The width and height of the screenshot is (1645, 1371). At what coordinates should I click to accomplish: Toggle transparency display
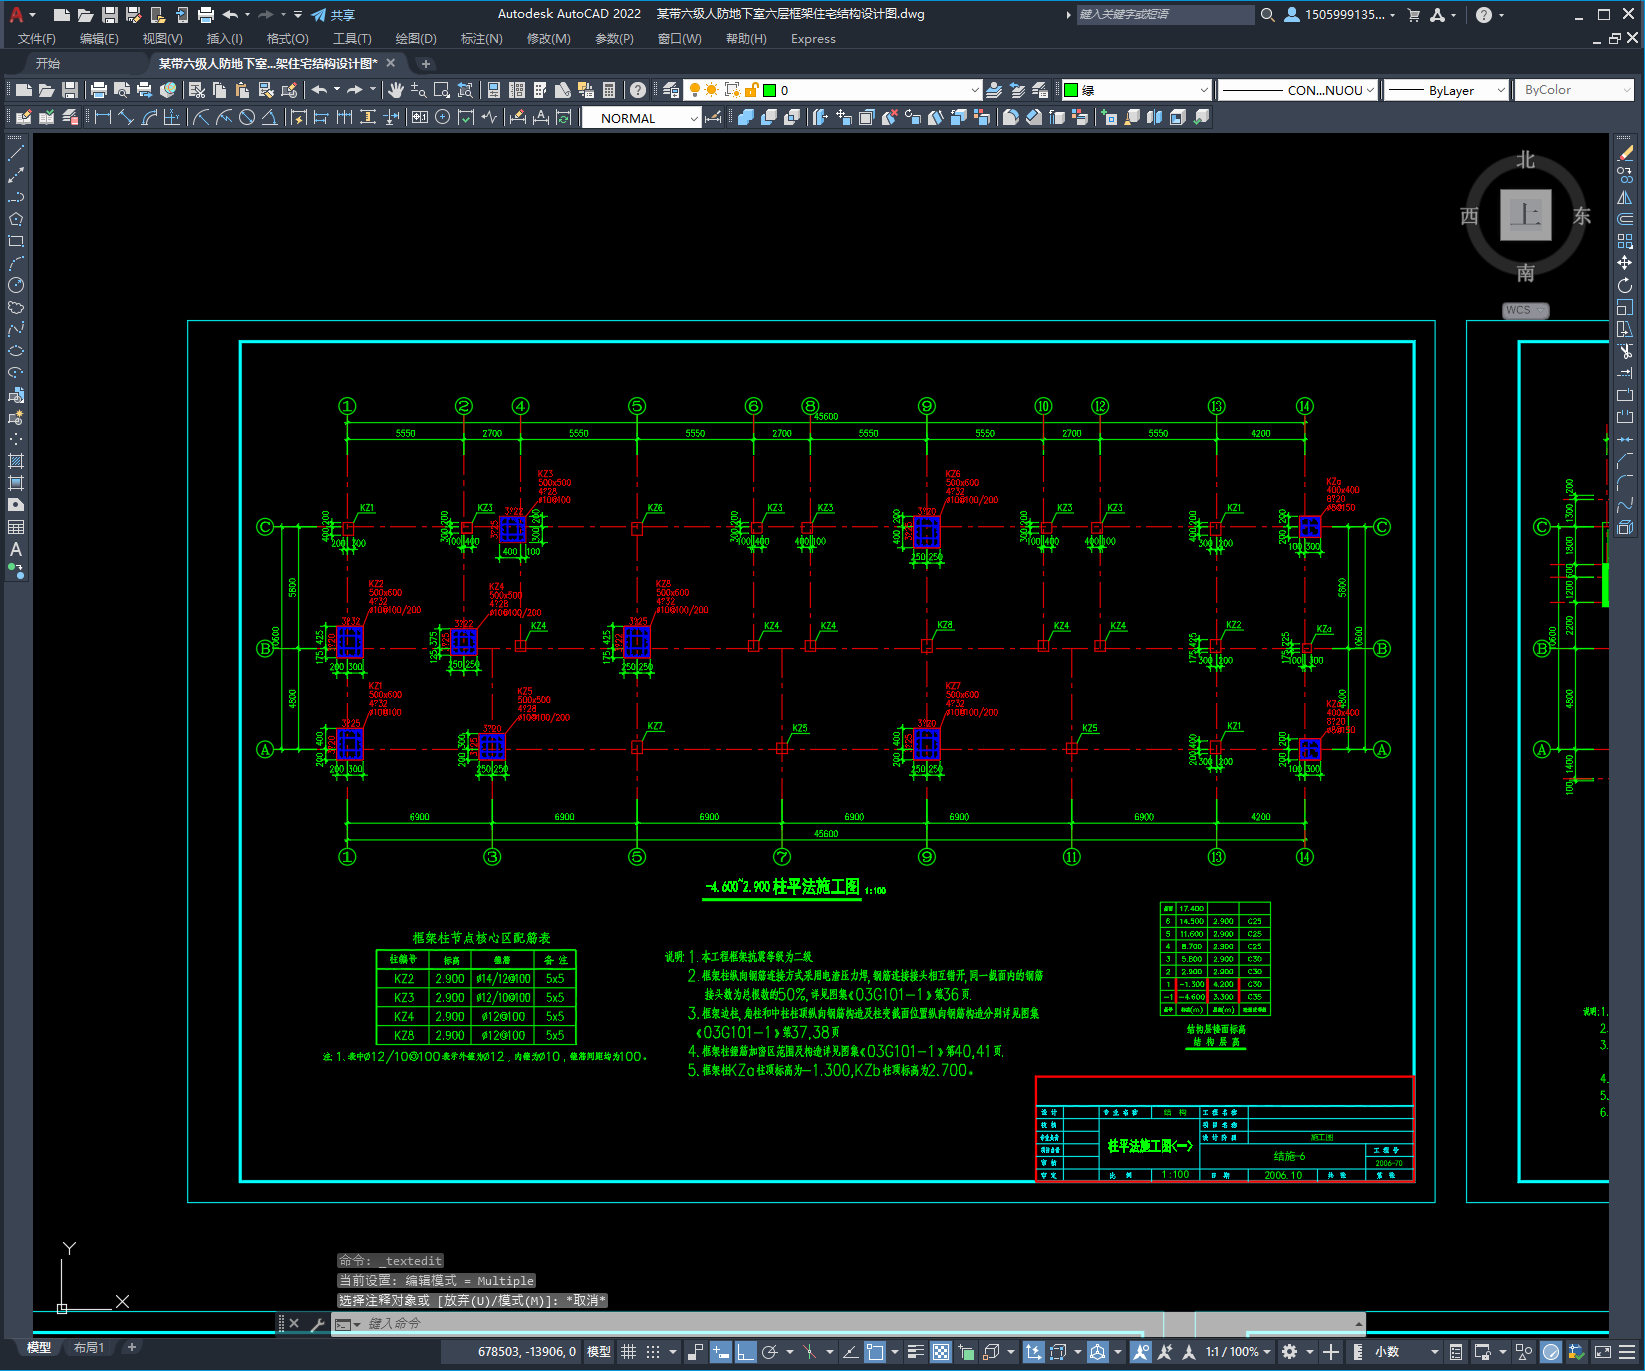[x=941, y=1351]
